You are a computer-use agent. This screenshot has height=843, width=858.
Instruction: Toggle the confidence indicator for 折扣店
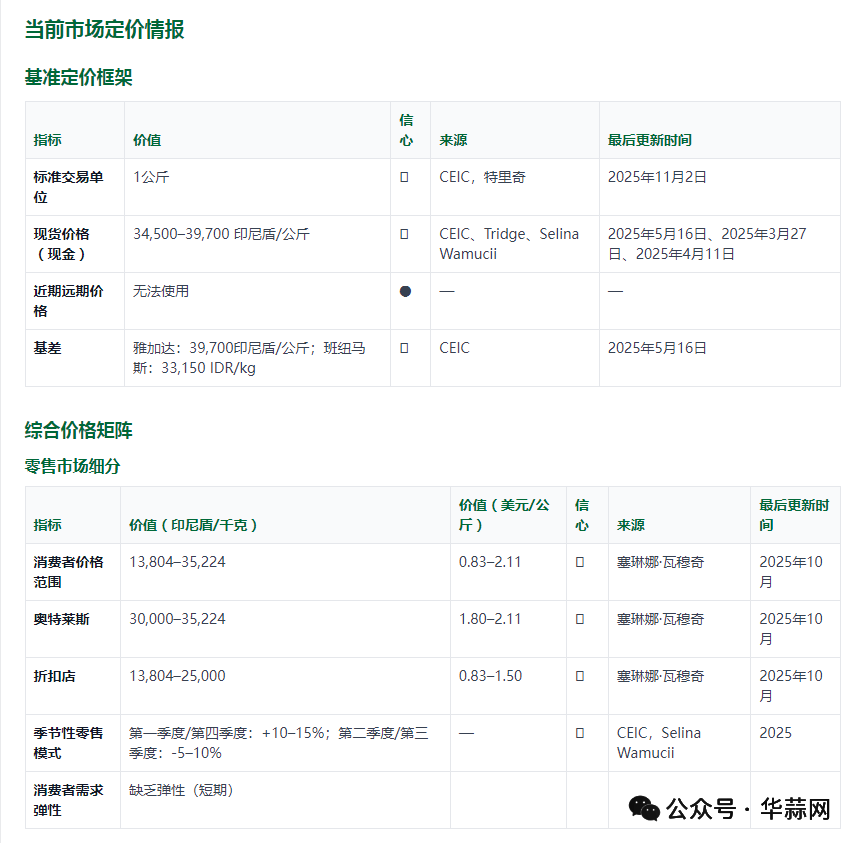pos(581,675)
